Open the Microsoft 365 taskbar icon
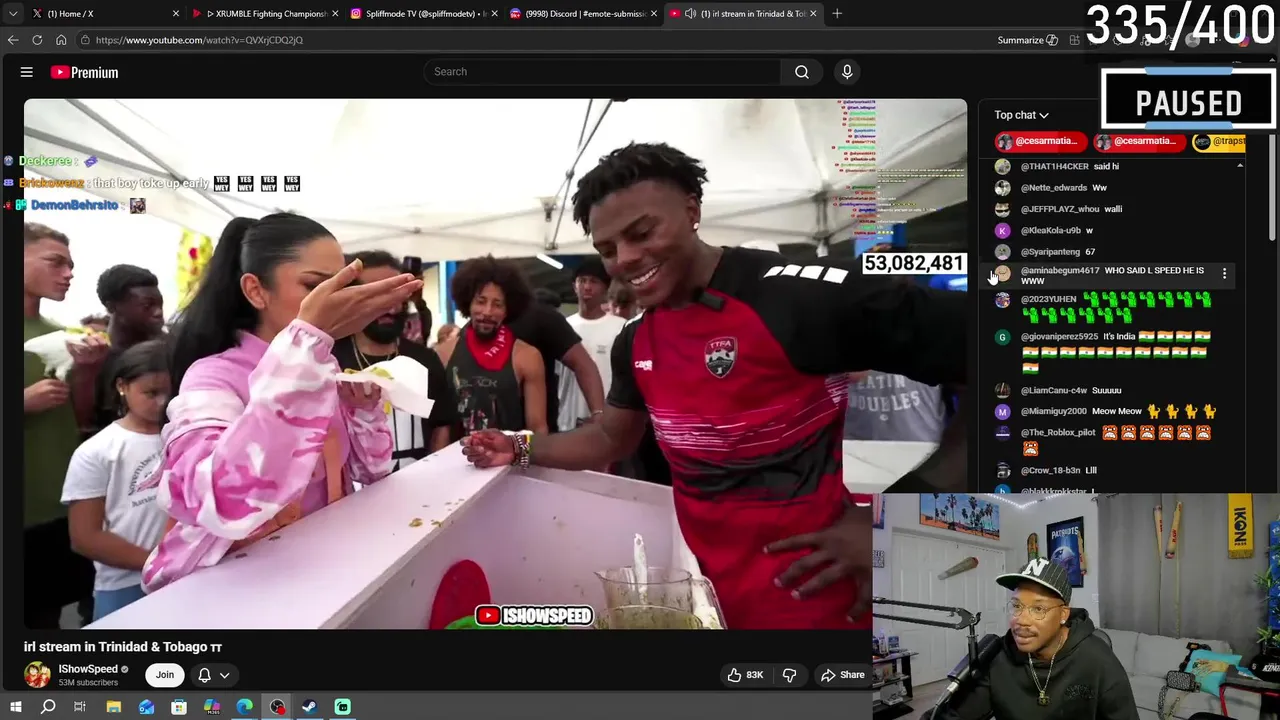Viewport: 1280px width, 720px height. pyautogui.click(x=212, y=707)
